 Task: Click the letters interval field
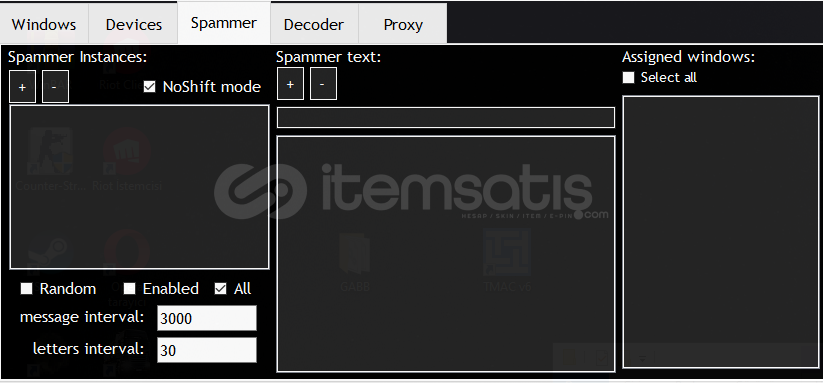tap(207, 350)
